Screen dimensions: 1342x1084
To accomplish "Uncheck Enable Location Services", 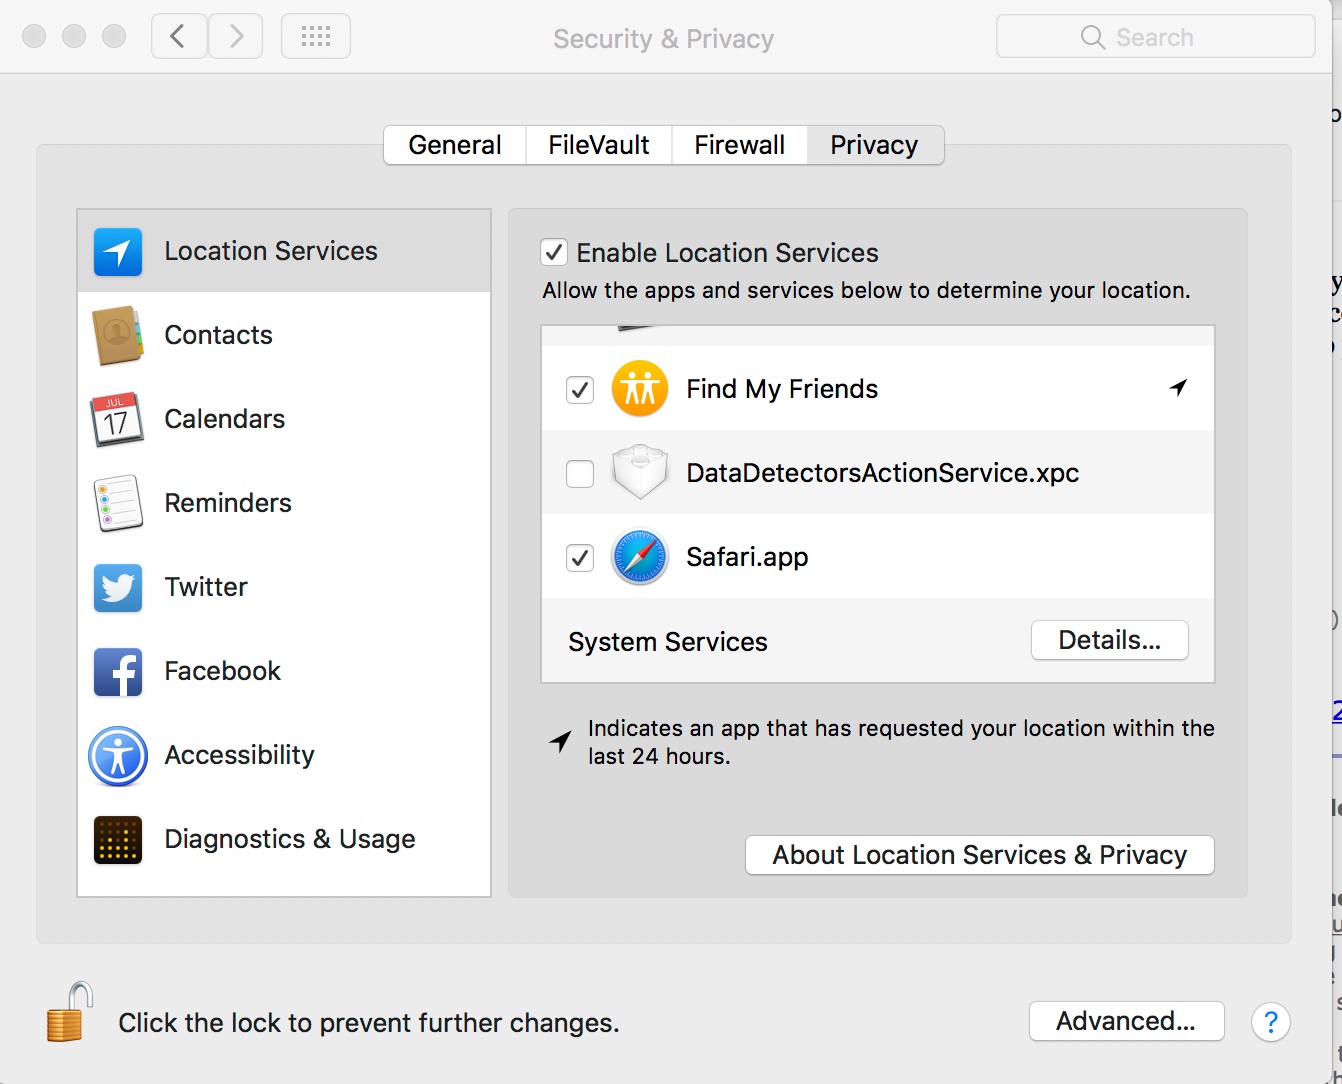I will (x=554, y=252).
